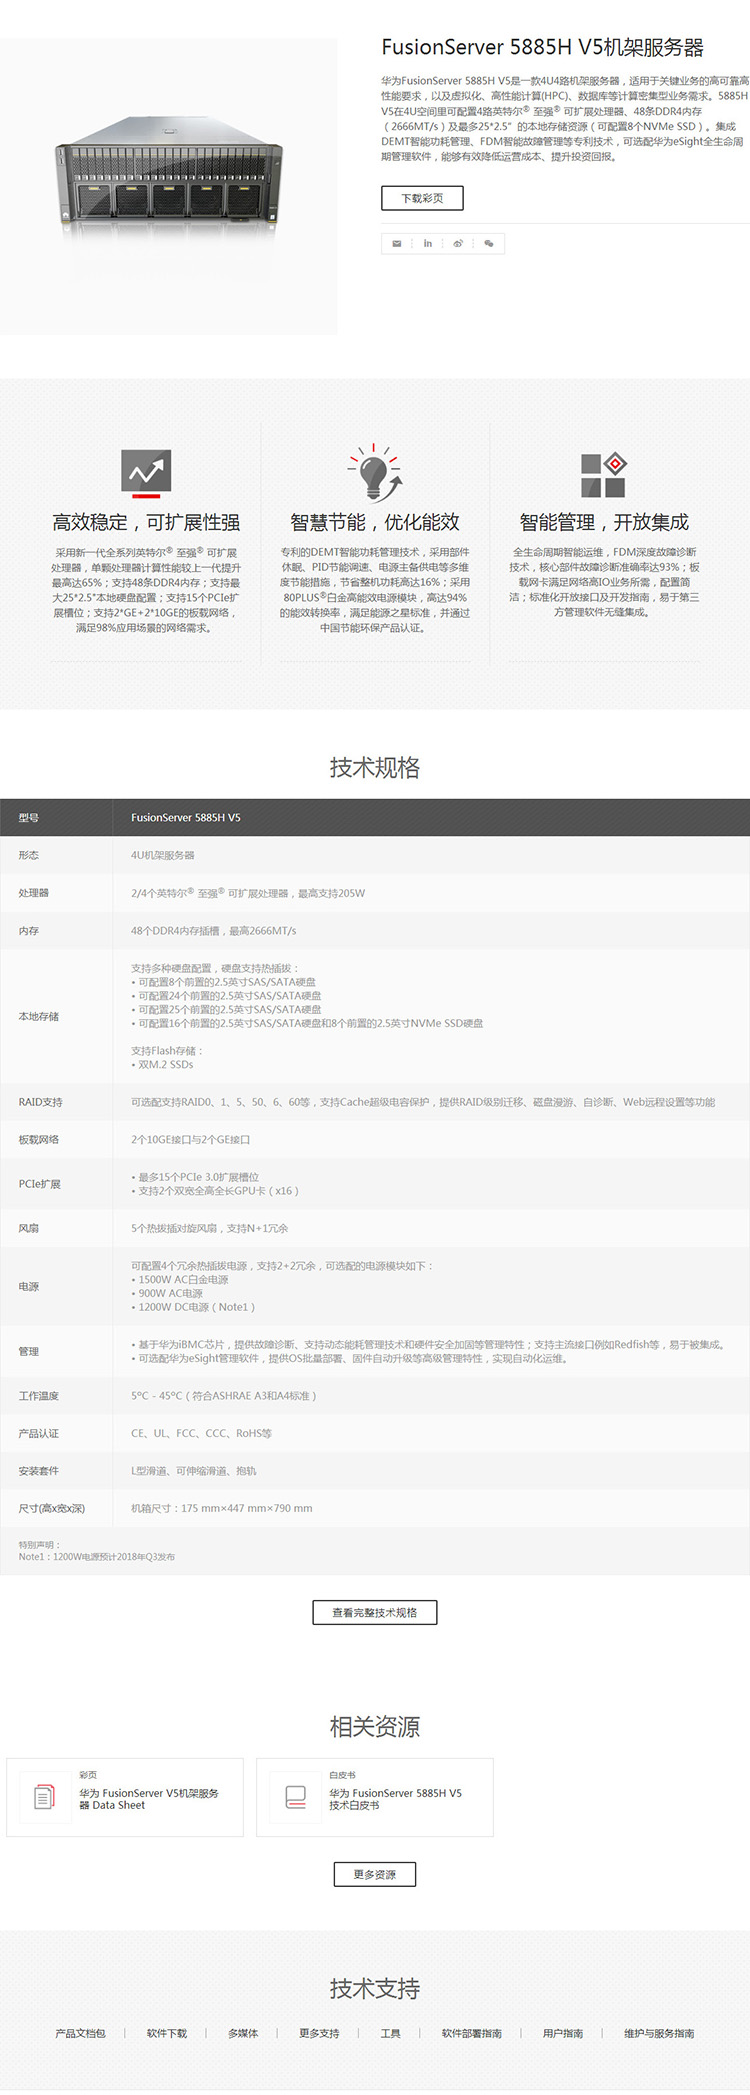The height and width of the screenshot is (2095, 750).
Task: Click the Data Sheet document icon
Action: [x=45, y=1797]
